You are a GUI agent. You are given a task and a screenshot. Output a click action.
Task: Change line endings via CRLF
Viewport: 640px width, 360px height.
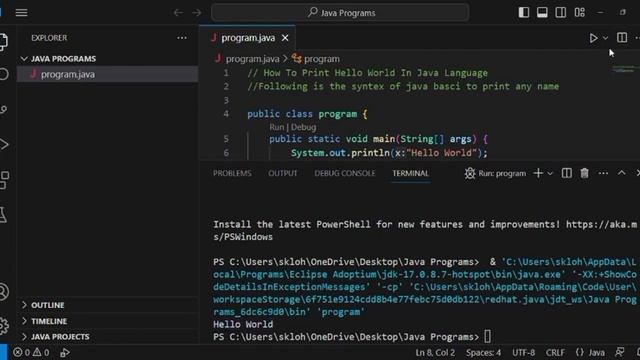pyautogui.click(x=556, y=352)
